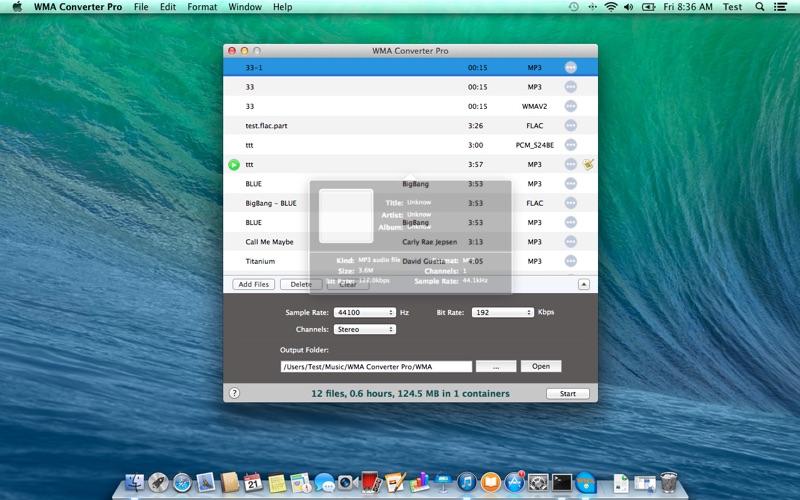This screenshot has height=500, width=800.
Task: Click the Fri 8:36 AM clock
Action: click(688, 7)
